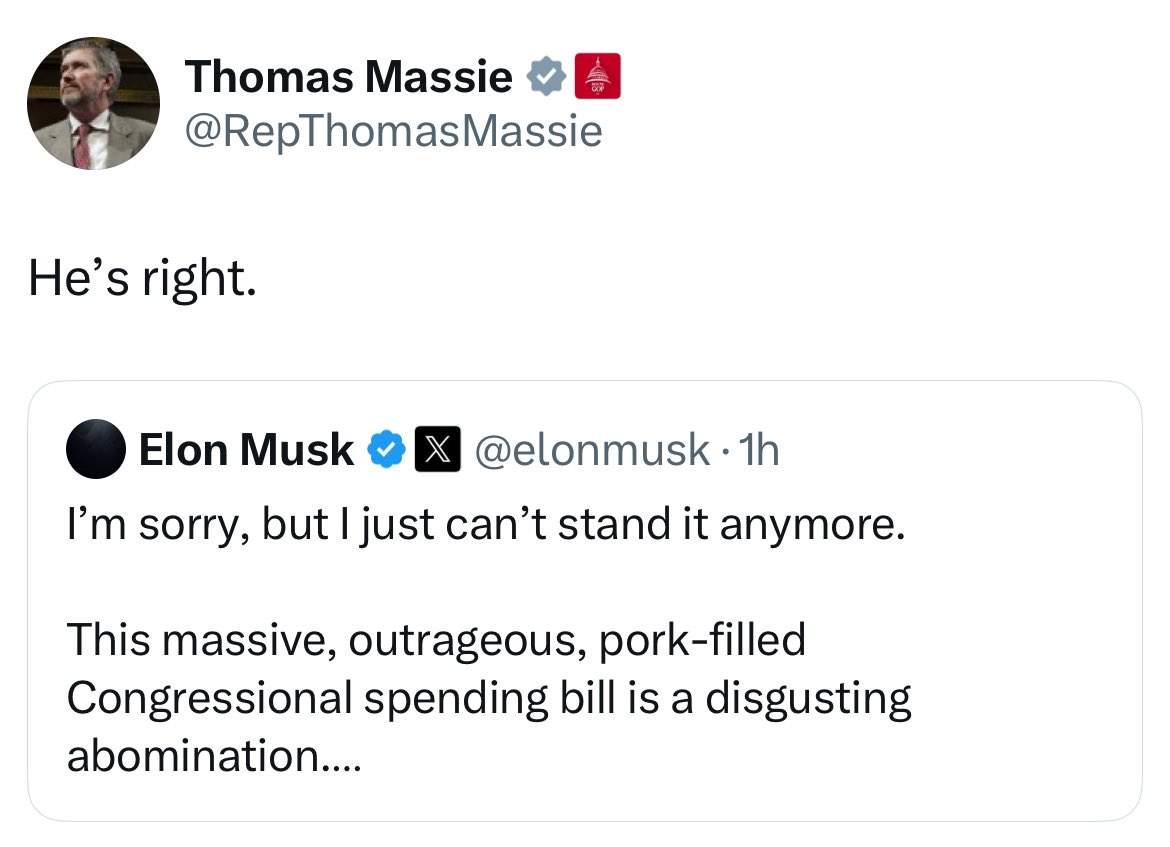1170x847 pixels.
Task: Click the X logo badge next to Elon Musk
Action: tap(433, 450)
